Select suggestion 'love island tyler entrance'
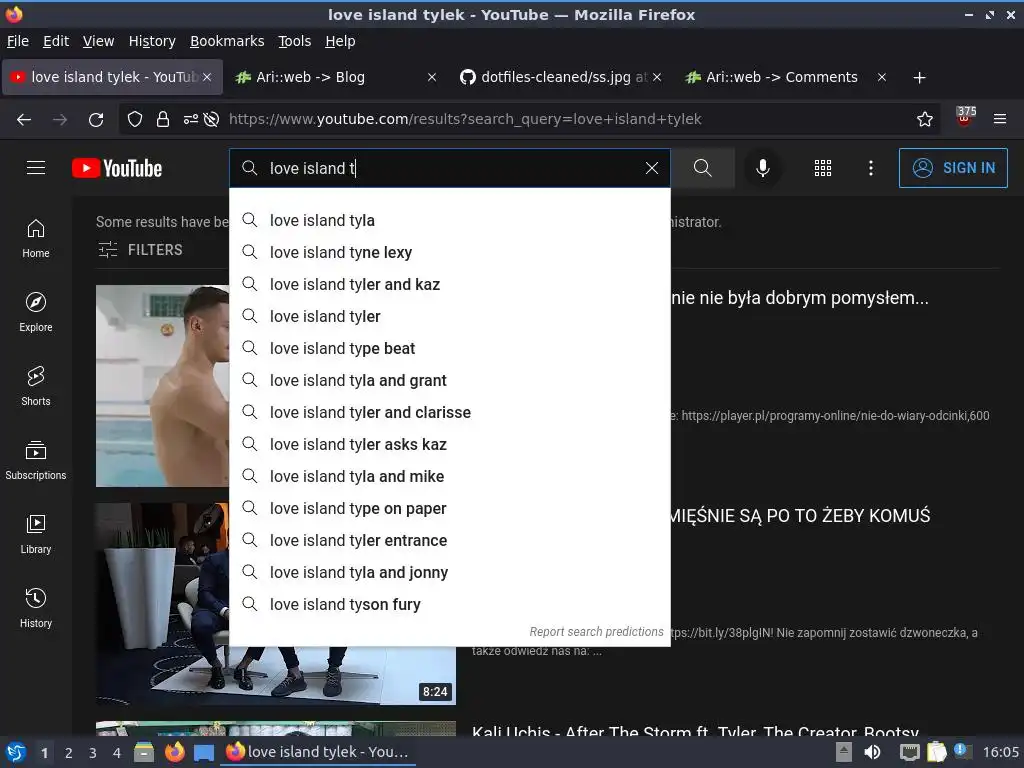 coord(450,540)
